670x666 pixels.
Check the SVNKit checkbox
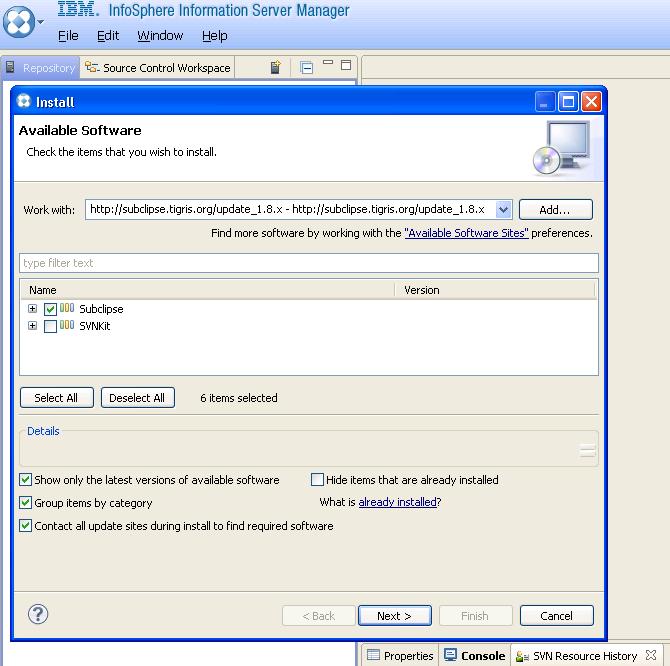[50, 326]
